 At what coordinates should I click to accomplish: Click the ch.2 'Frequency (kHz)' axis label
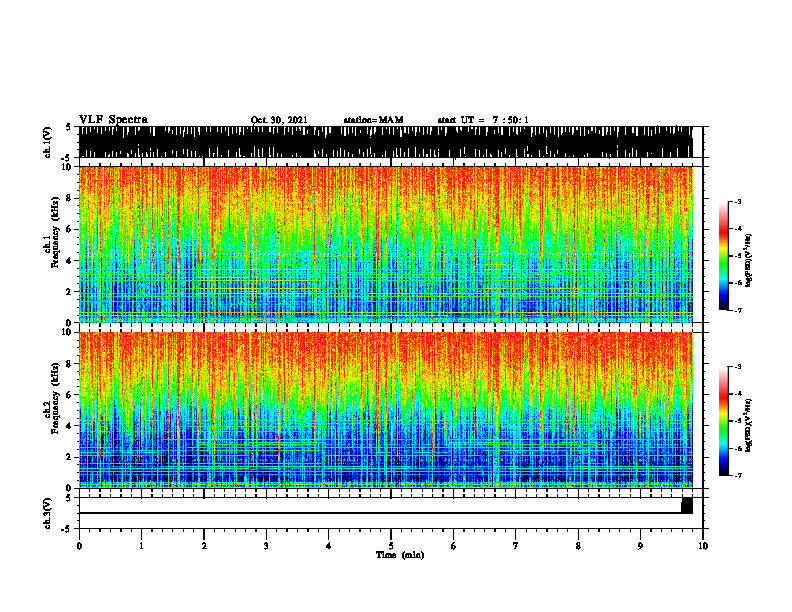56,398
